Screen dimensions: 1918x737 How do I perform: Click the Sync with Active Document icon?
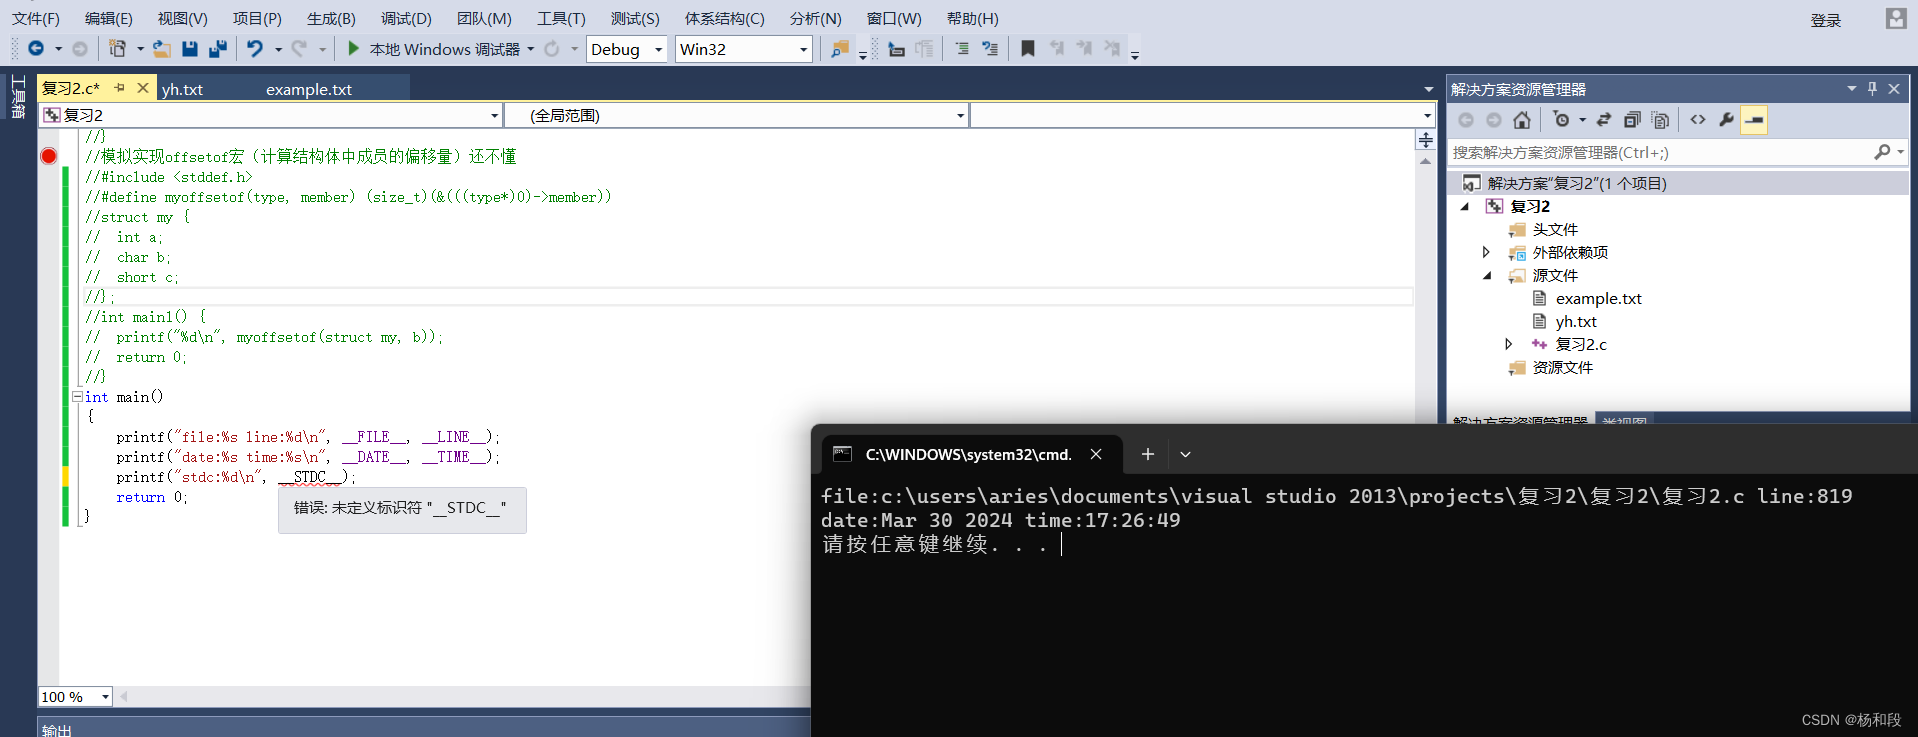1604,120
